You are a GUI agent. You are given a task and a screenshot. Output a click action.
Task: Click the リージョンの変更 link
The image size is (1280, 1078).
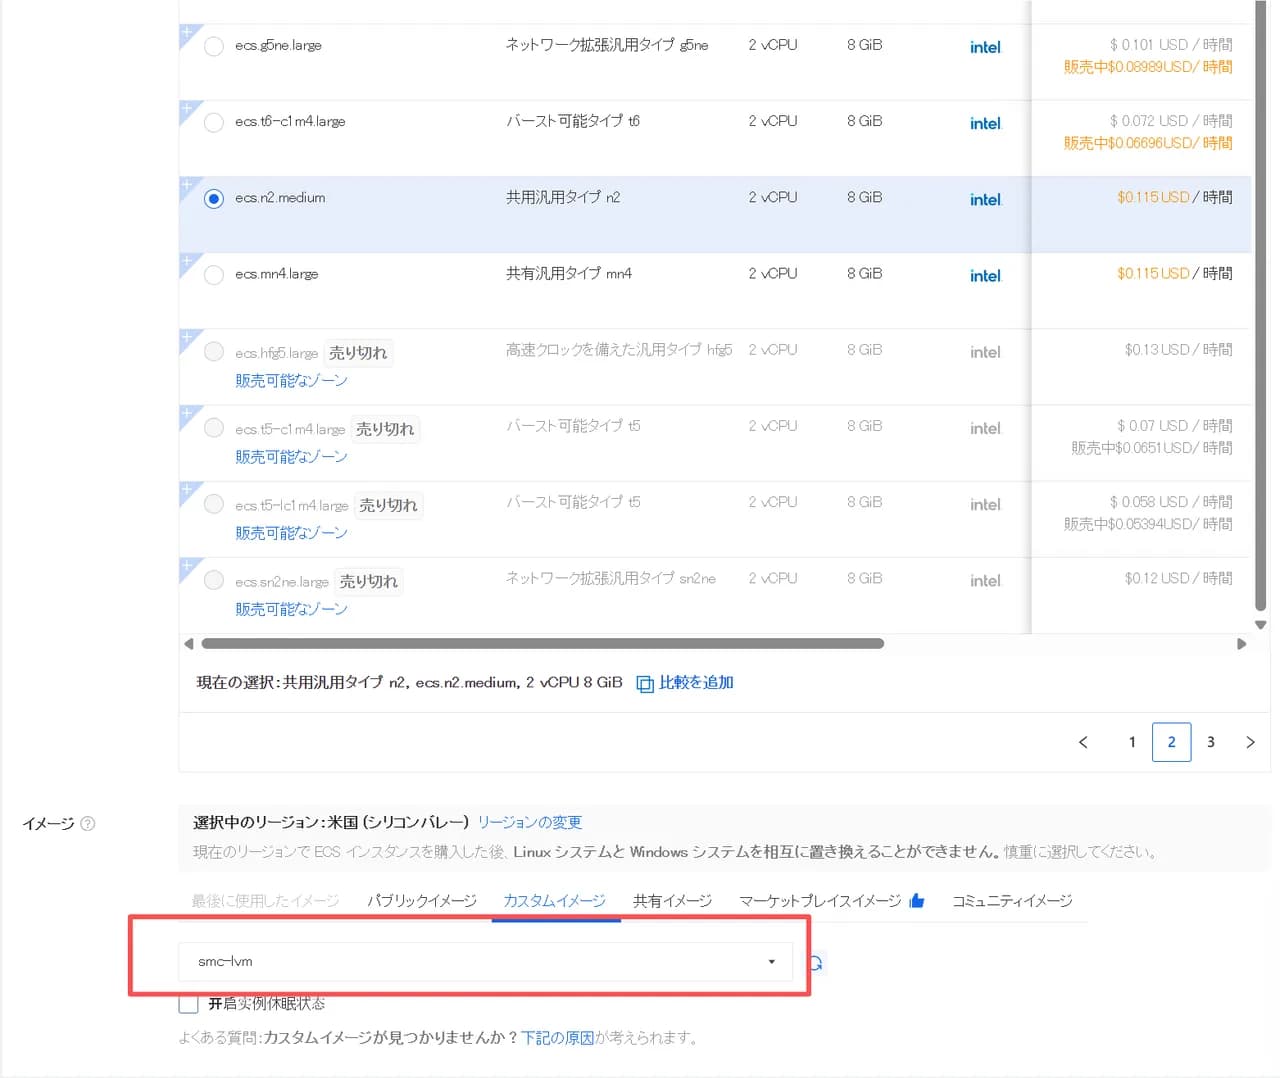coord(530,822)
